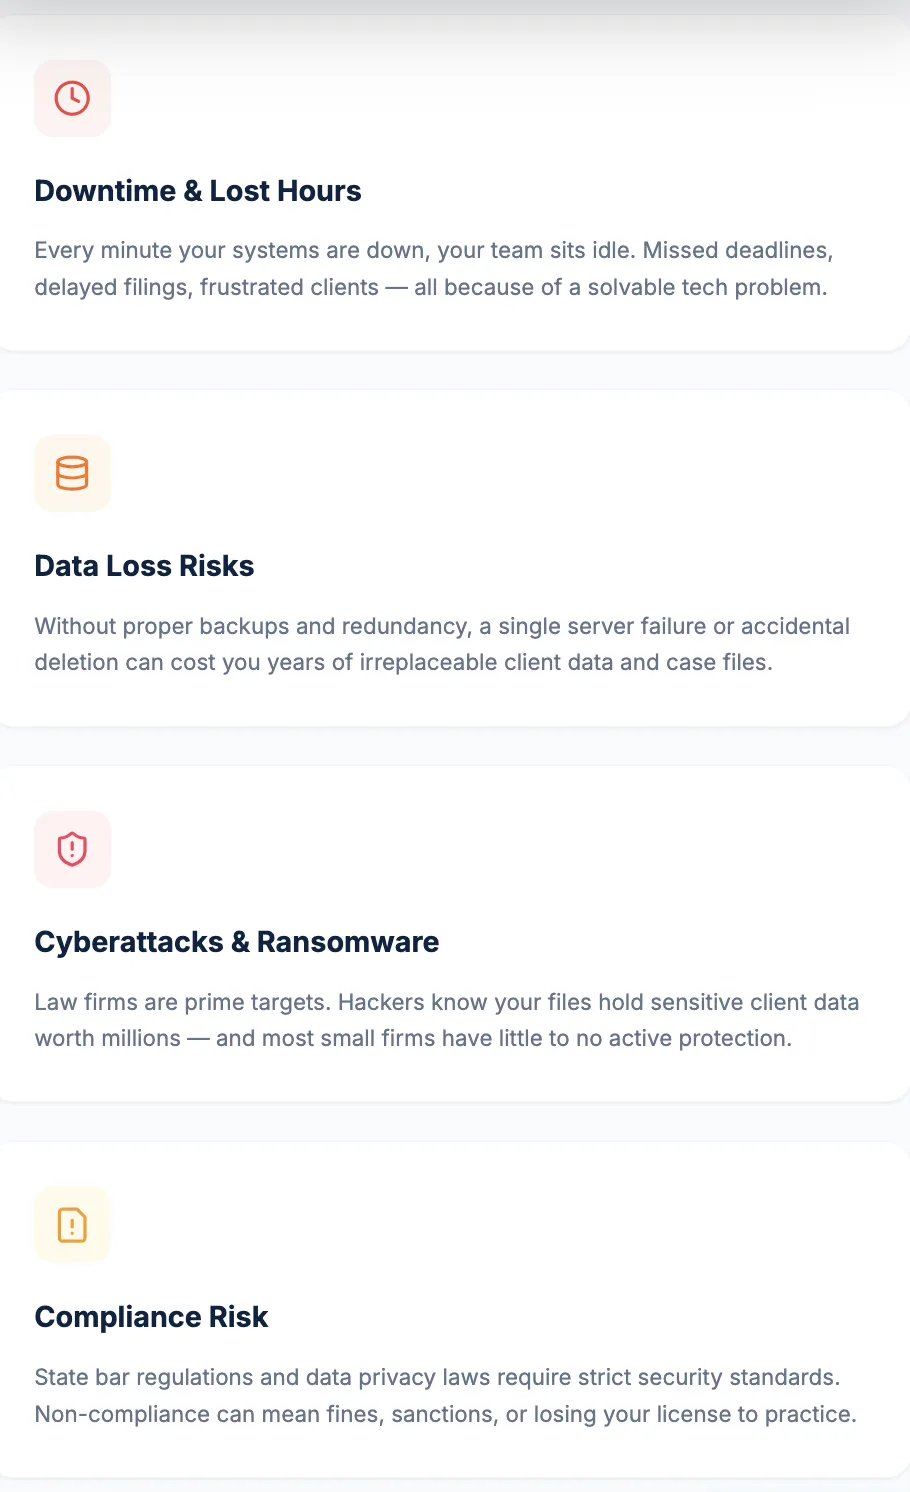Select the Compliance Risk heading
This screenshot has width=910, height=1492.
[151, 1317]
